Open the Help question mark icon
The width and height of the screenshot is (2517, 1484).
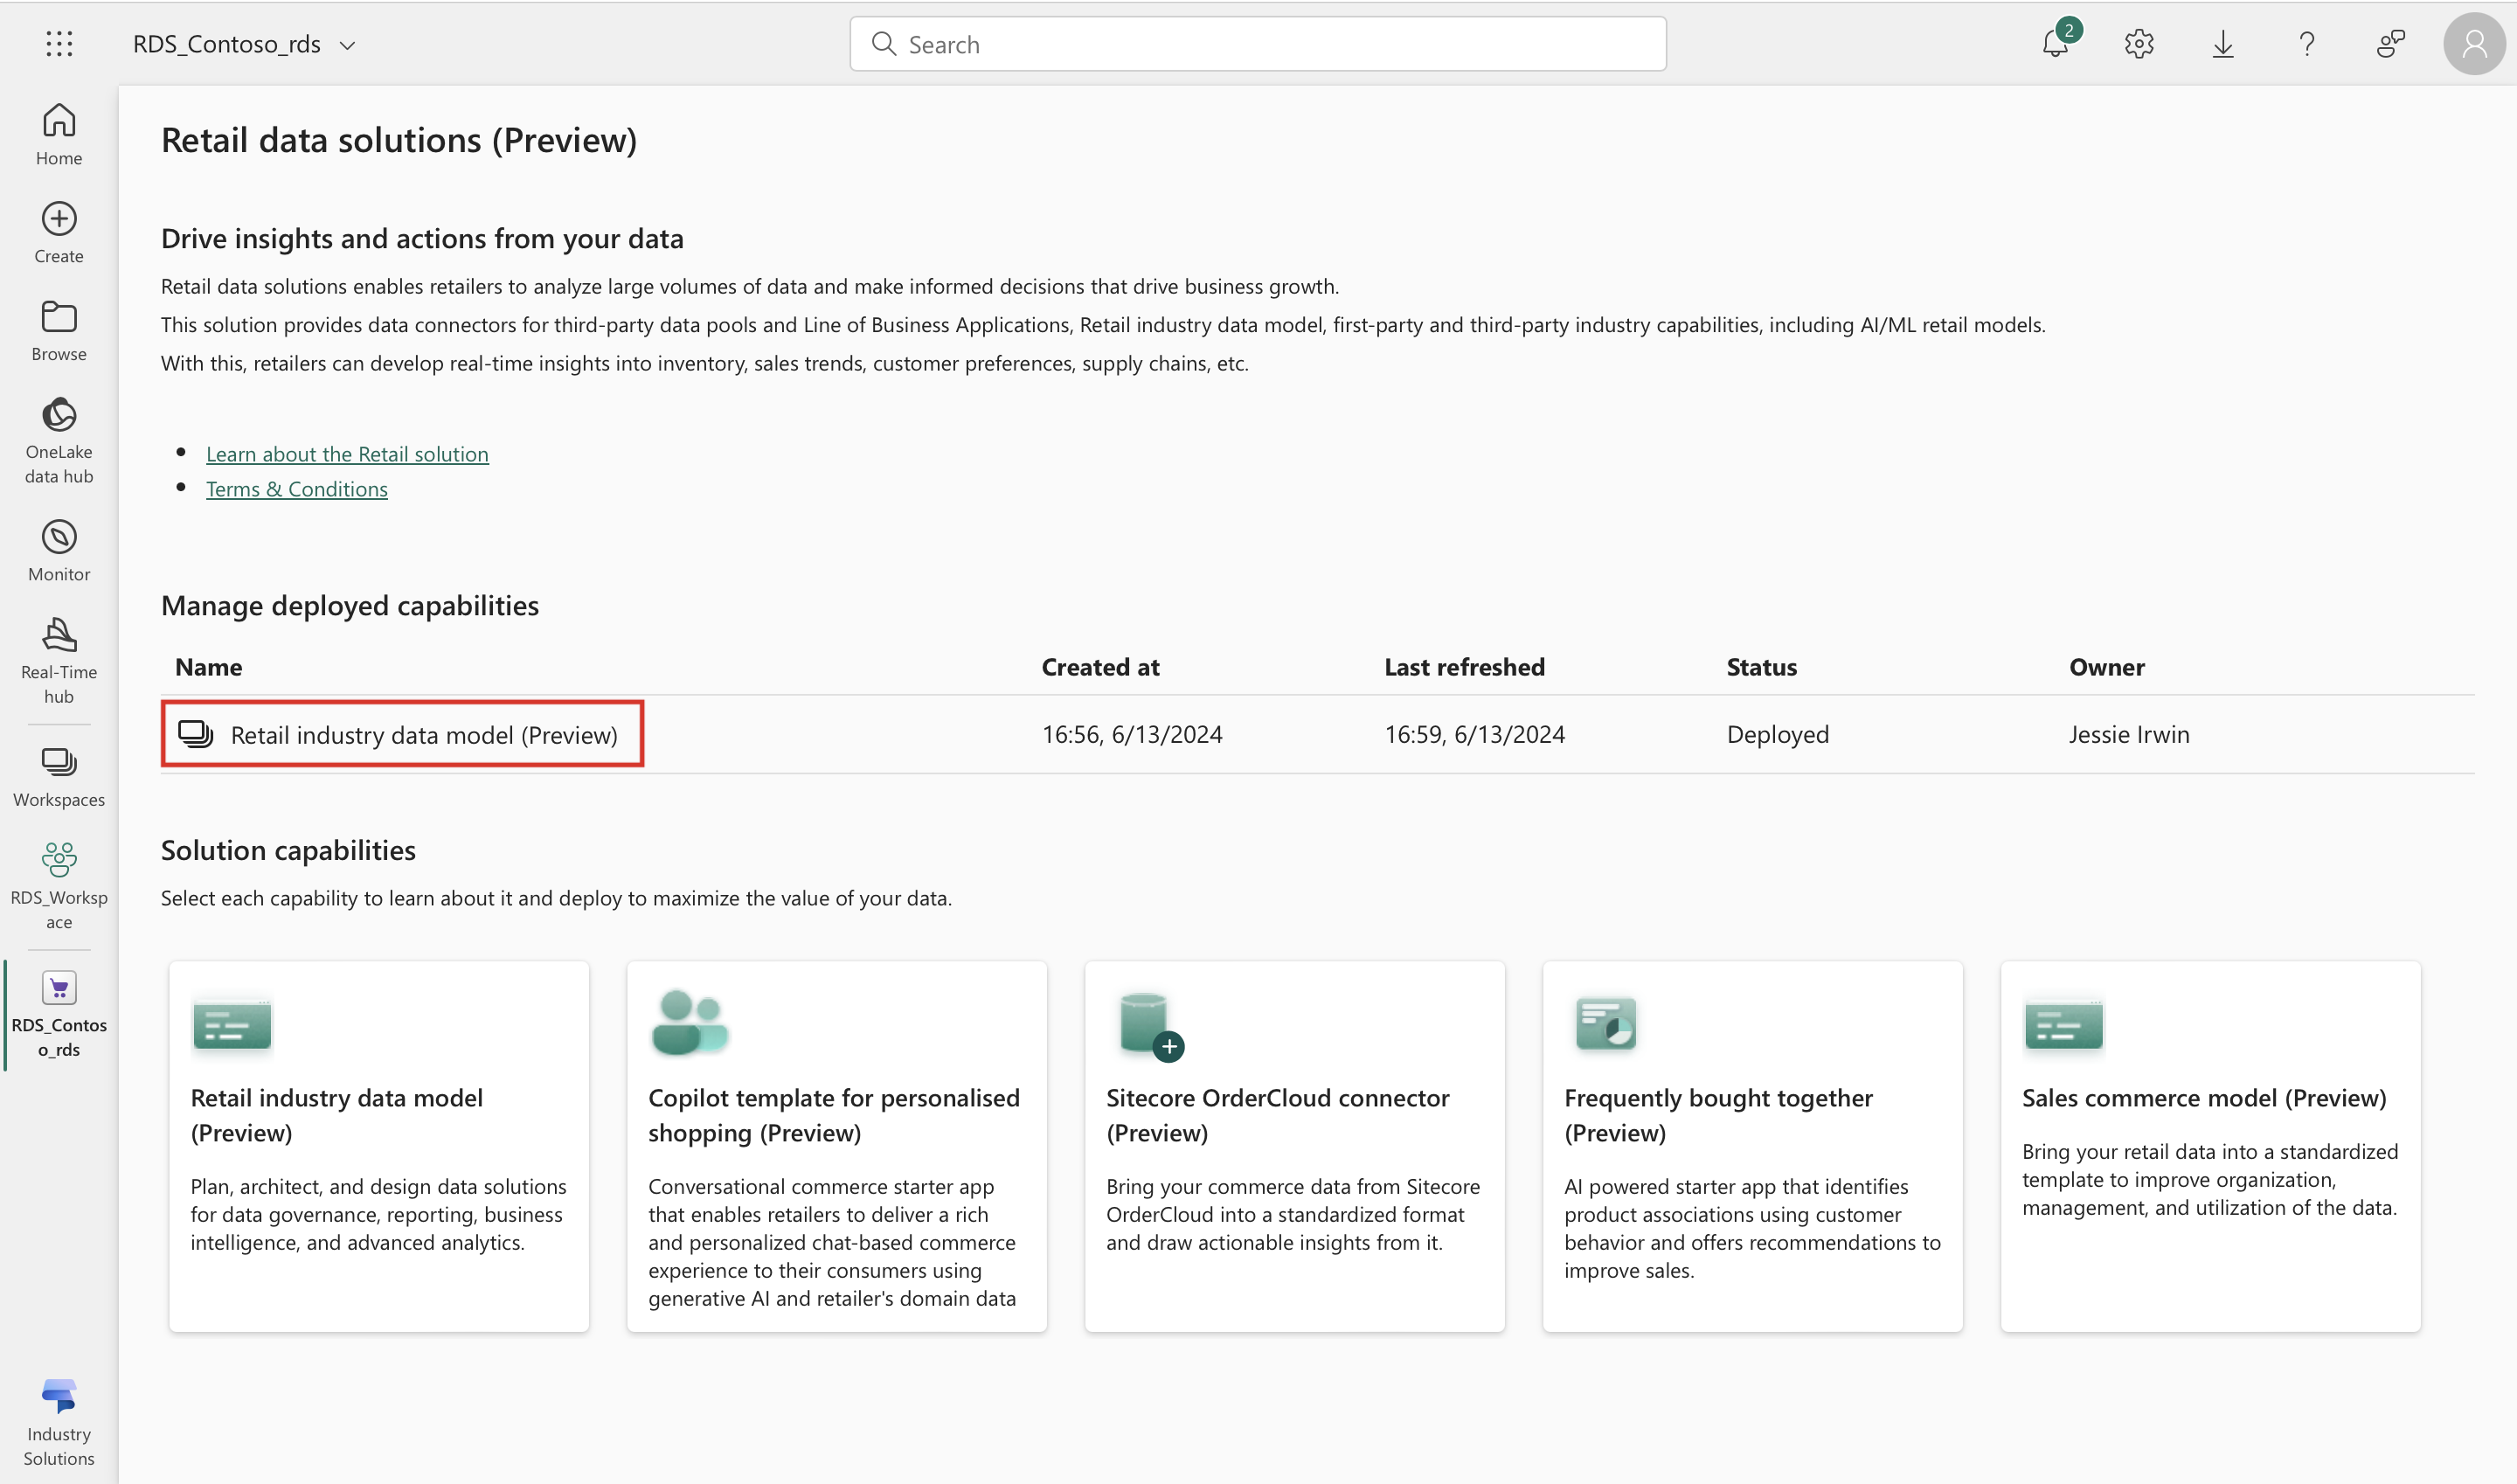coord(2306,44)
